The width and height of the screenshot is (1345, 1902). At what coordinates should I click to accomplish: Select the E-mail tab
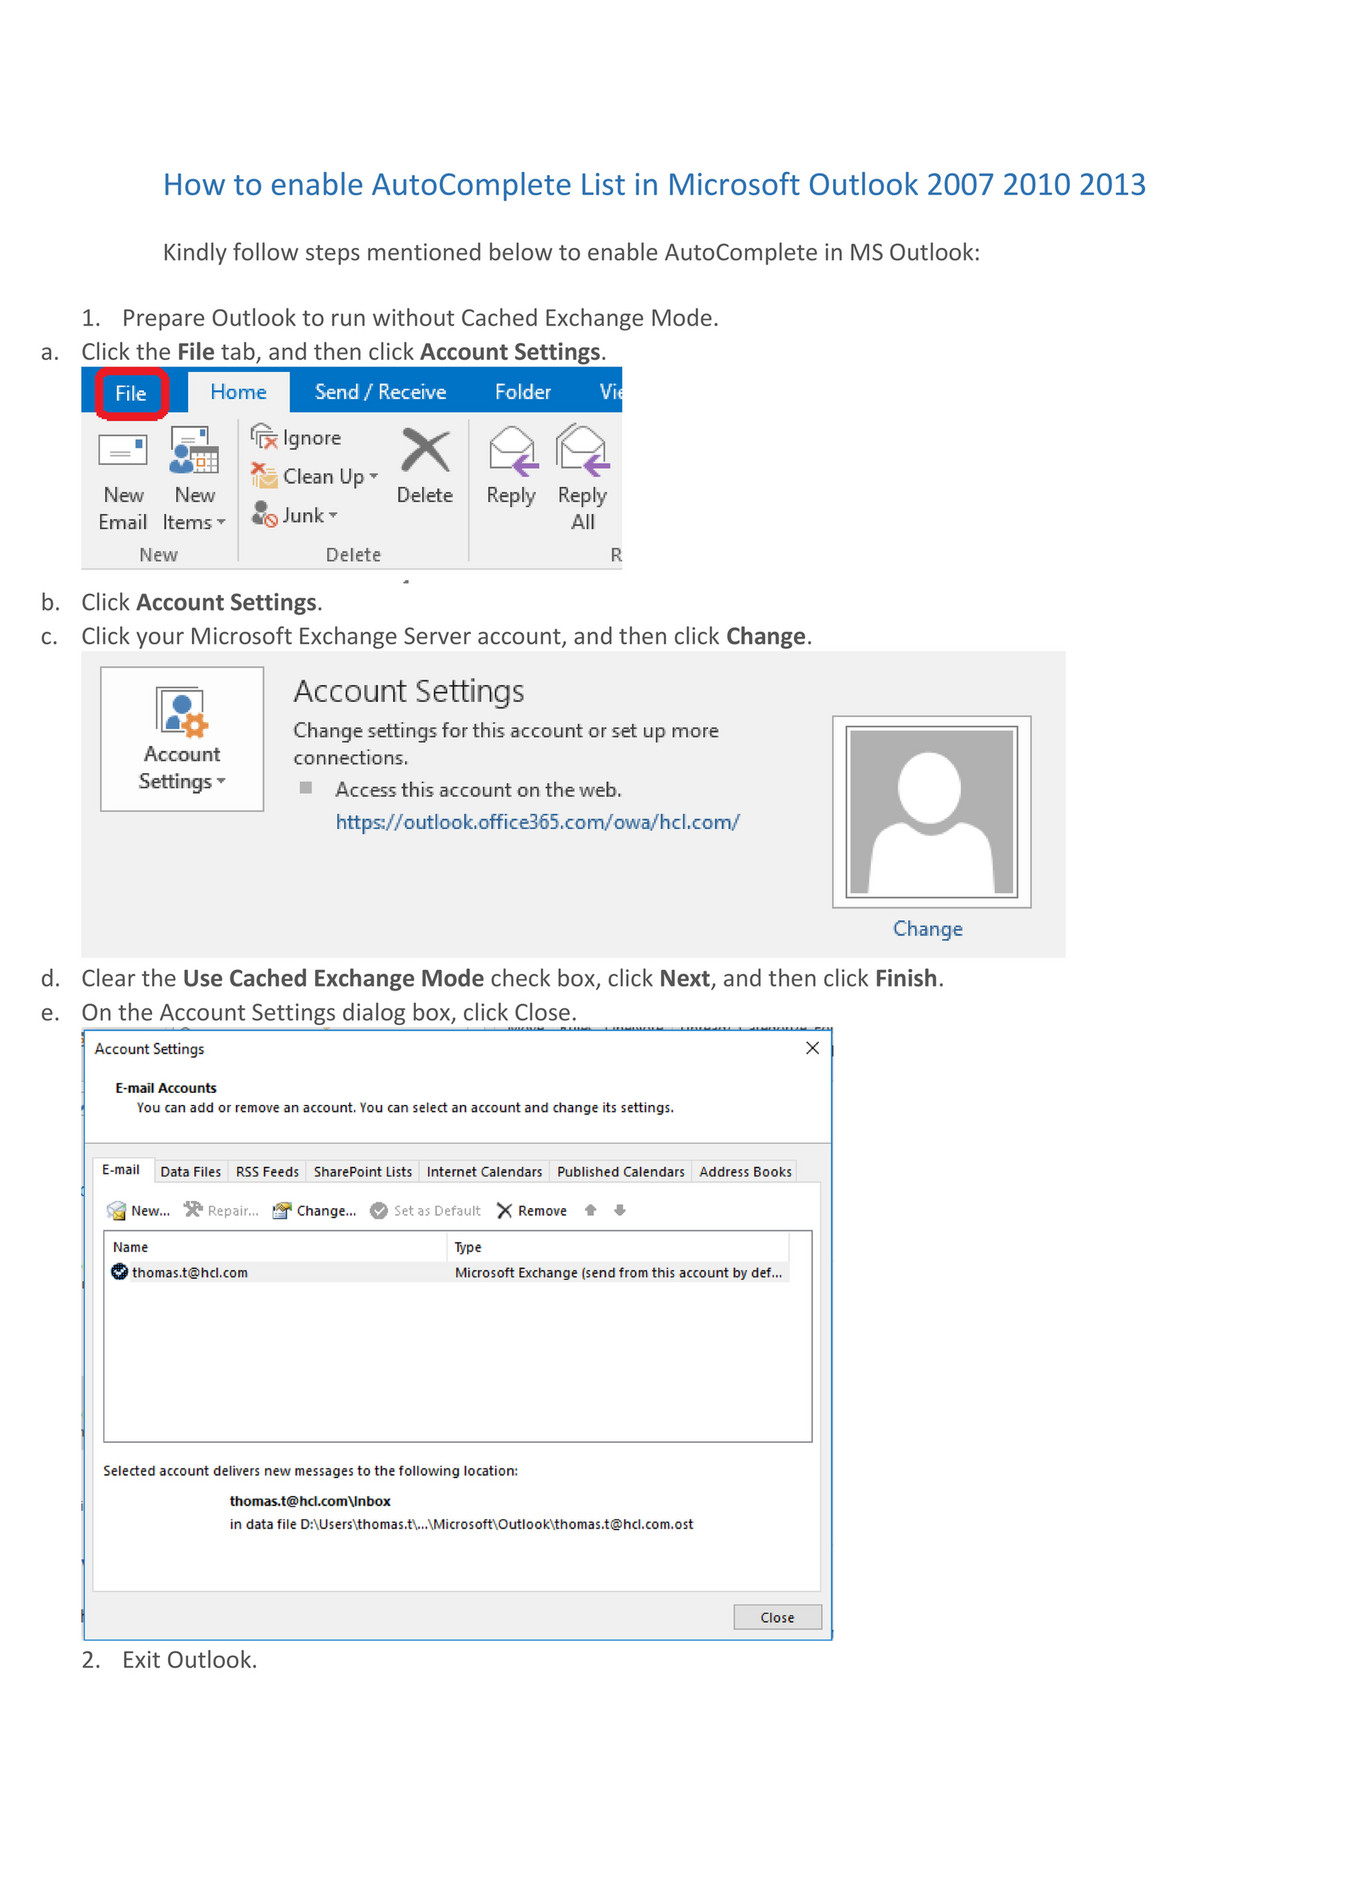pos(121,1170)
